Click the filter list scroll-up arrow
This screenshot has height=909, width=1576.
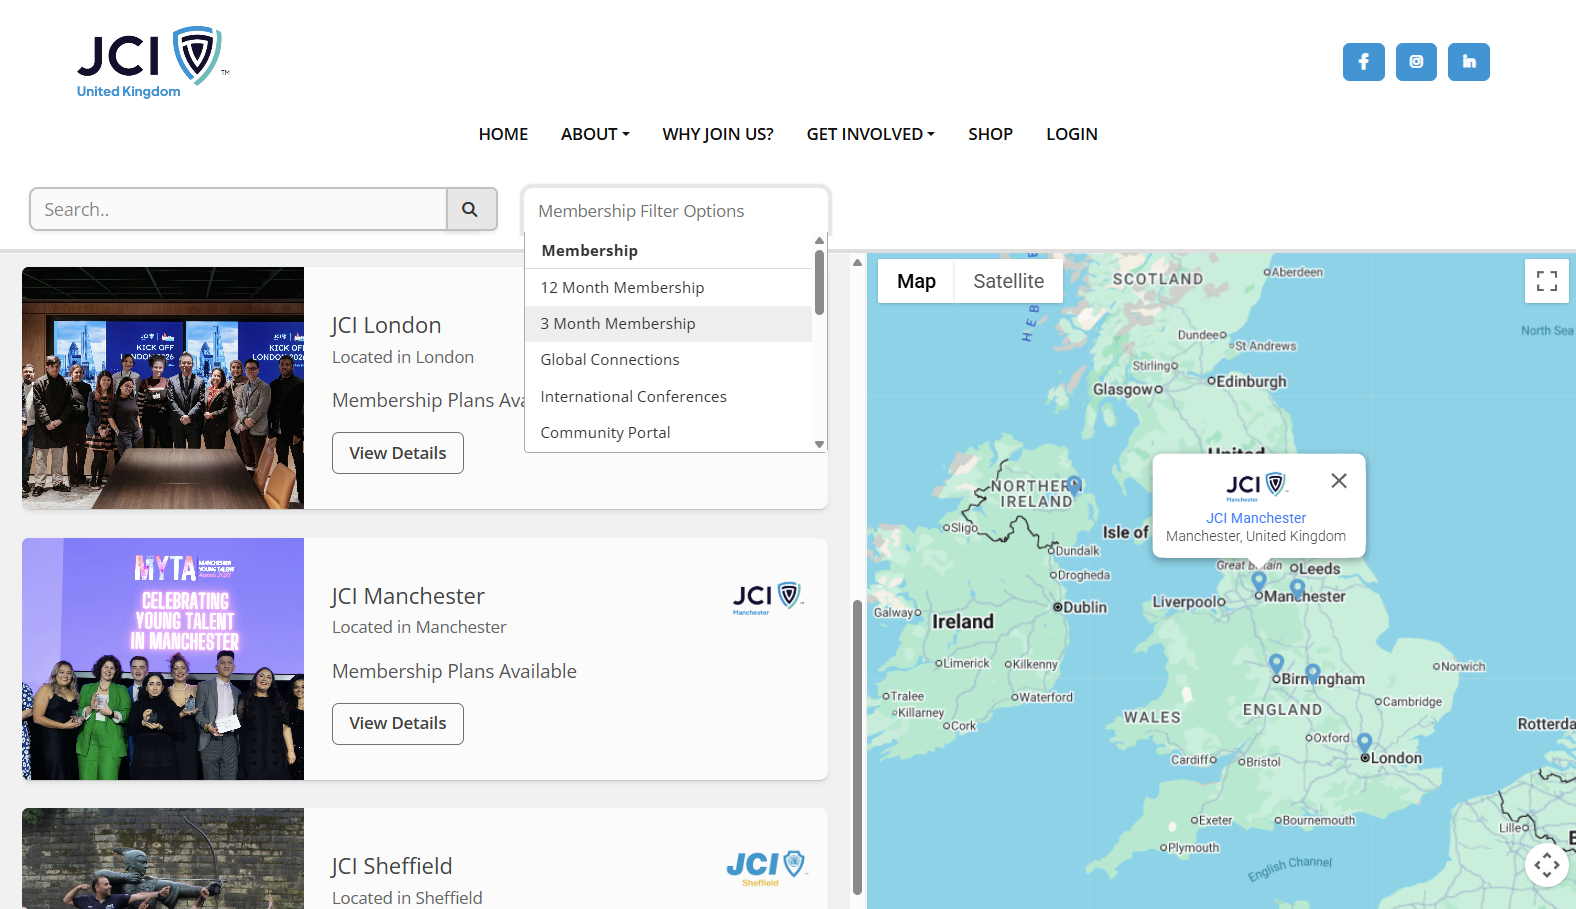[819, 241]
